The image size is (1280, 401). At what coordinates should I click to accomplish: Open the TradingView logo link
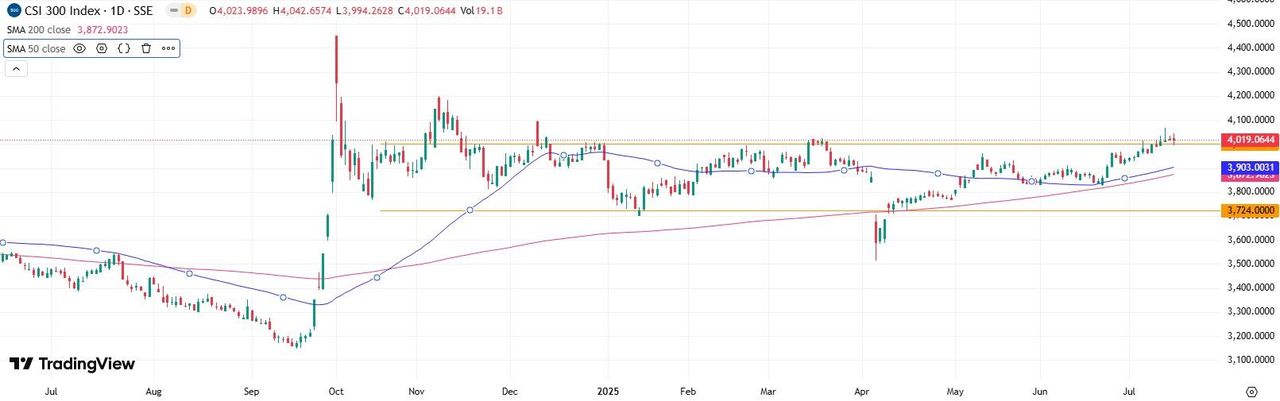coord(72,364)
